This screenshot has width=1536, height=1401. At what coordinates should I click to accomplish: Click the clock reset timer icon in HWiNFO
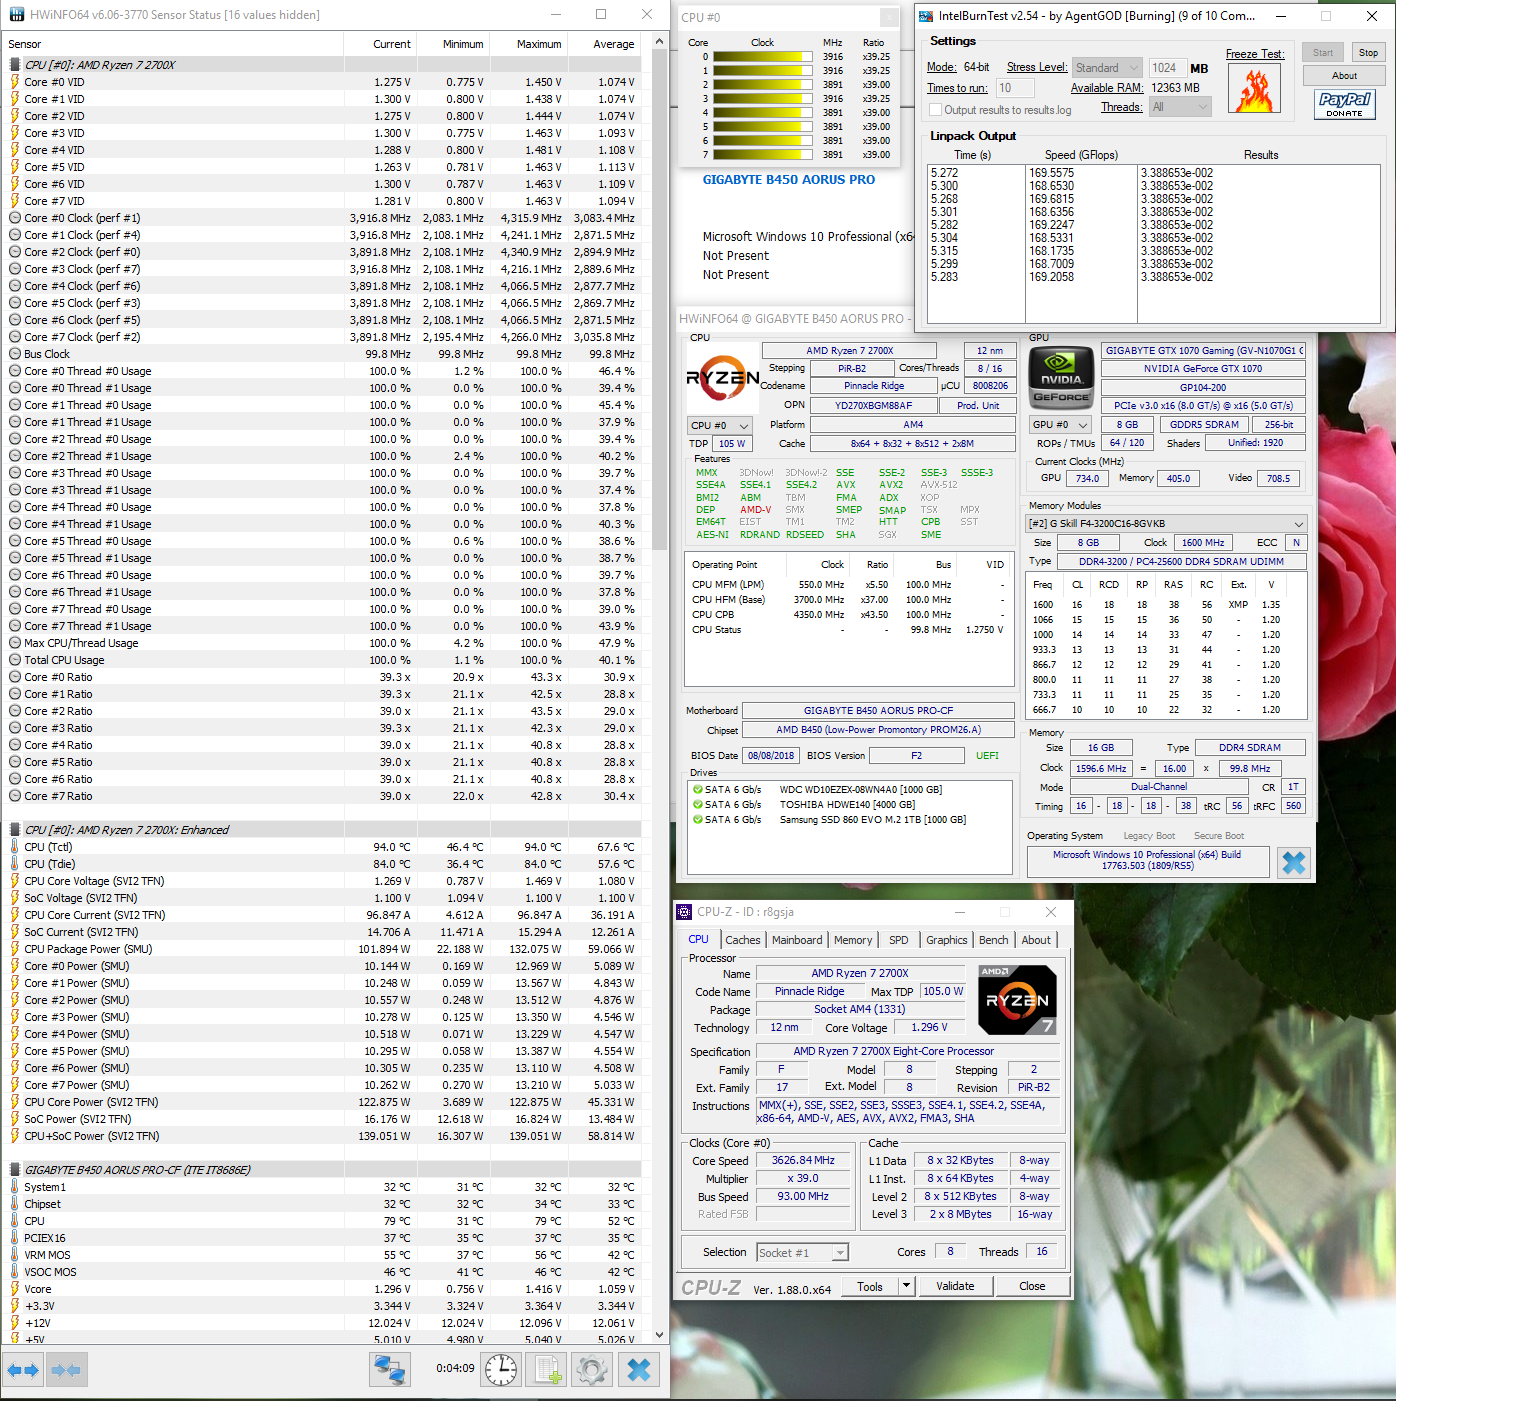point(502,1370)
